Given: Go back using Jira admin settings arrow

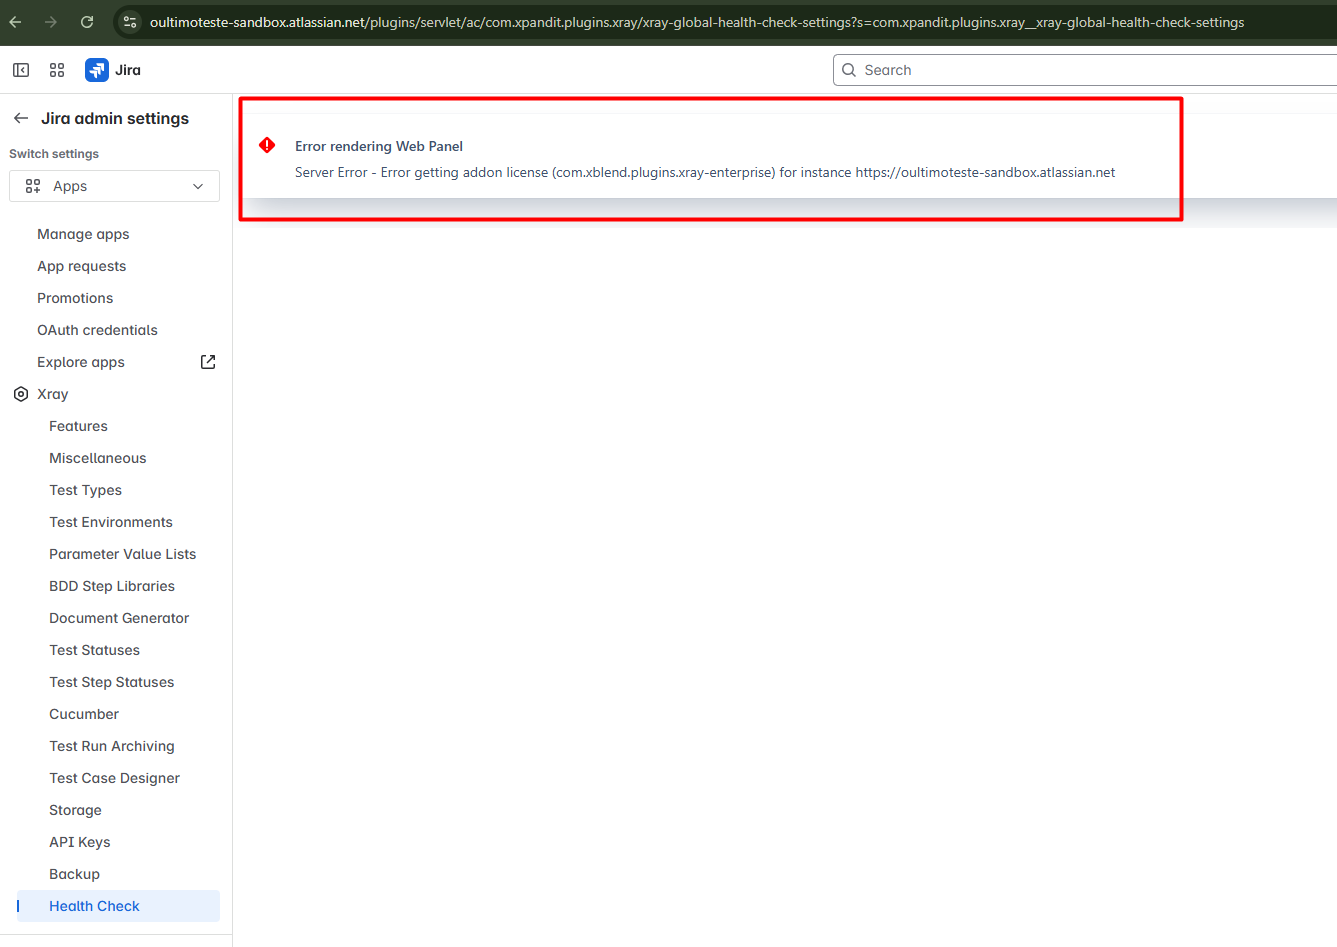Looking at the screenshot, I should (21, 118).
